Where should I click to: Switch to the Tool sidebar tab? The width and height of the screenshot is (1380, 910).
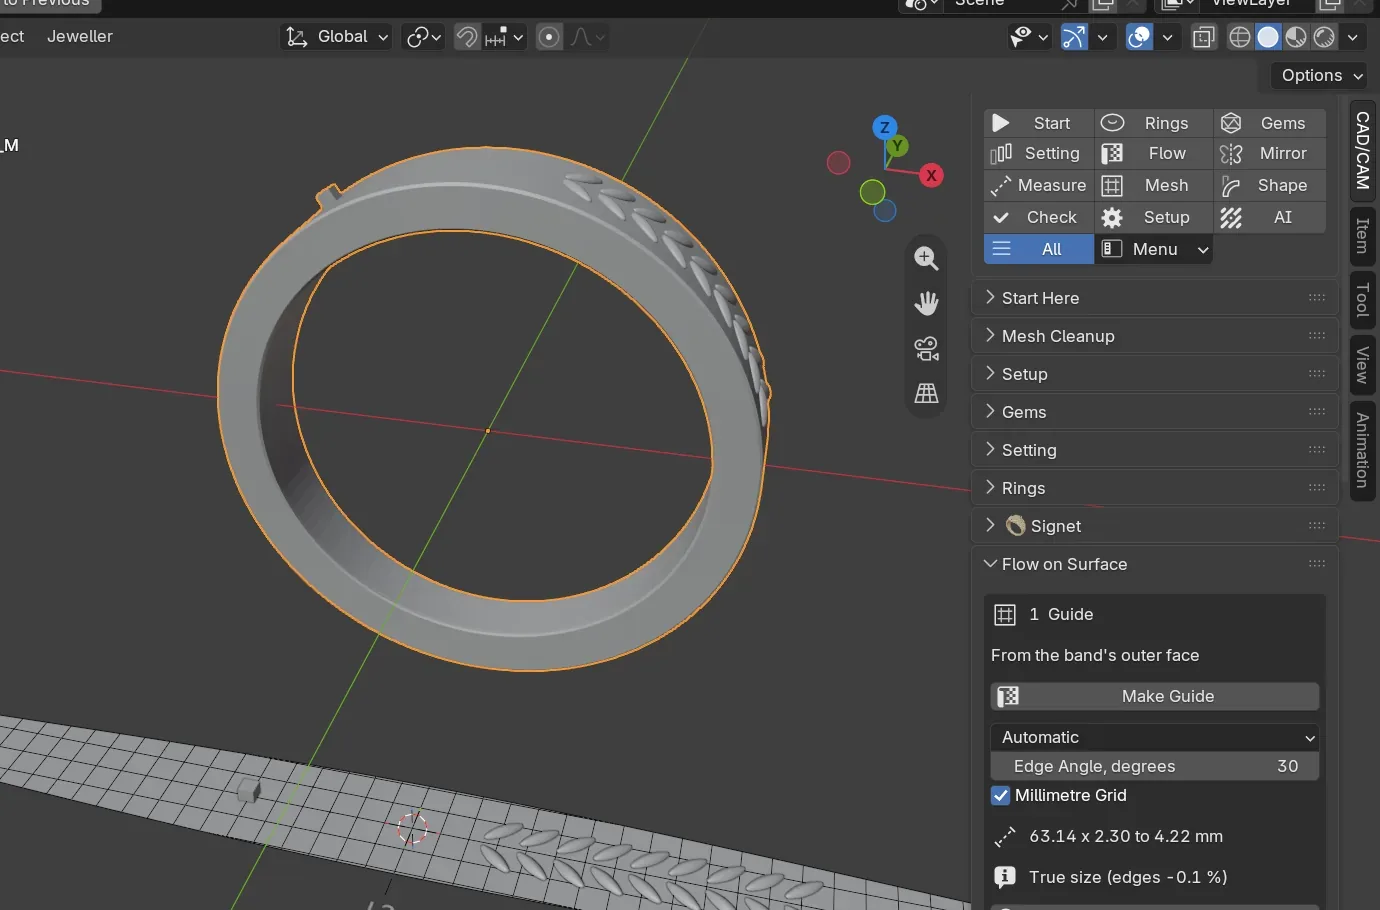point(1362,300)
